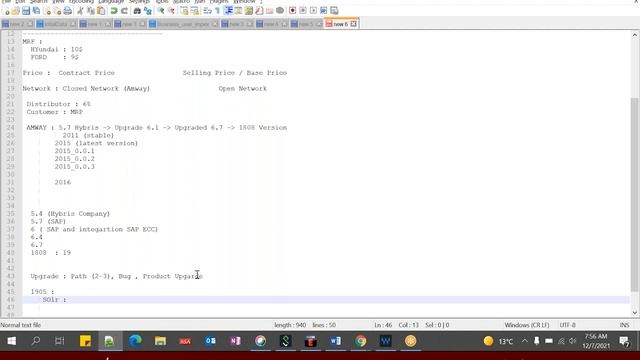
Task: Toggle the Function List panel icon
Action: 259,11
